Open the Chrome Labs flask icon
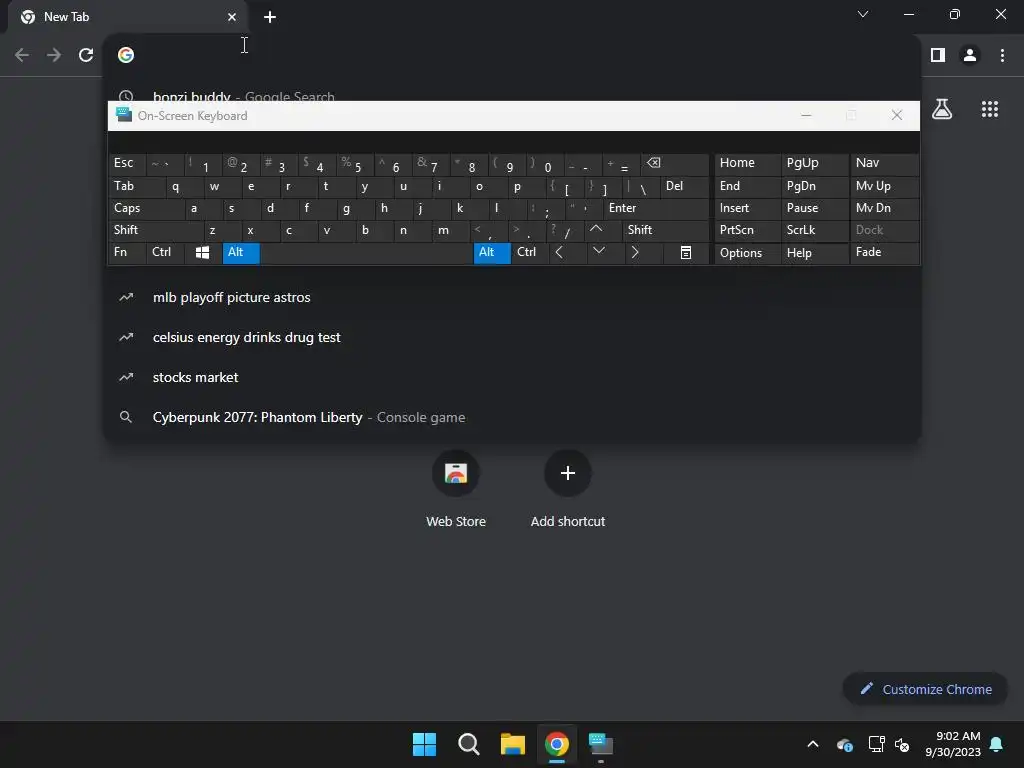The image size is (1024, 768). [x=942, y=109]
